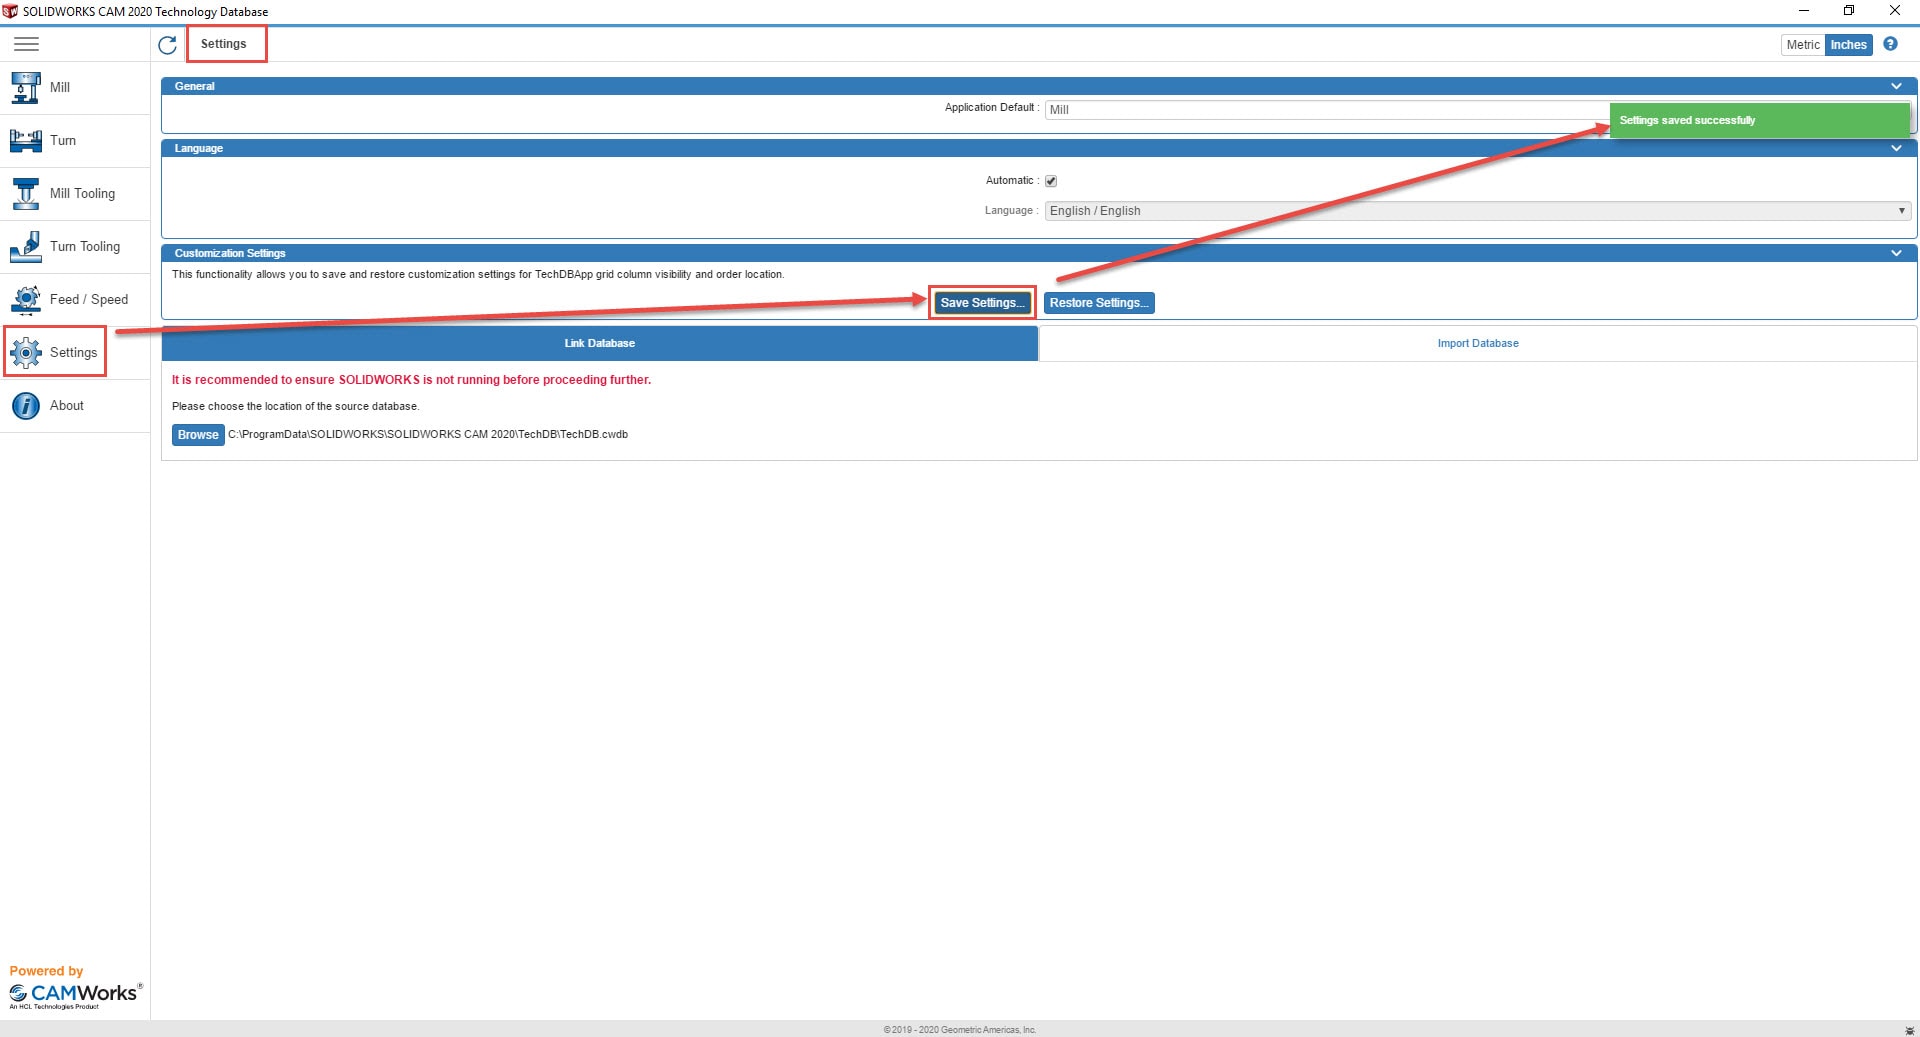Close the Technology Database window
The image size is (1920, 1037).
pyautogui.click(x=1895, y=11)
